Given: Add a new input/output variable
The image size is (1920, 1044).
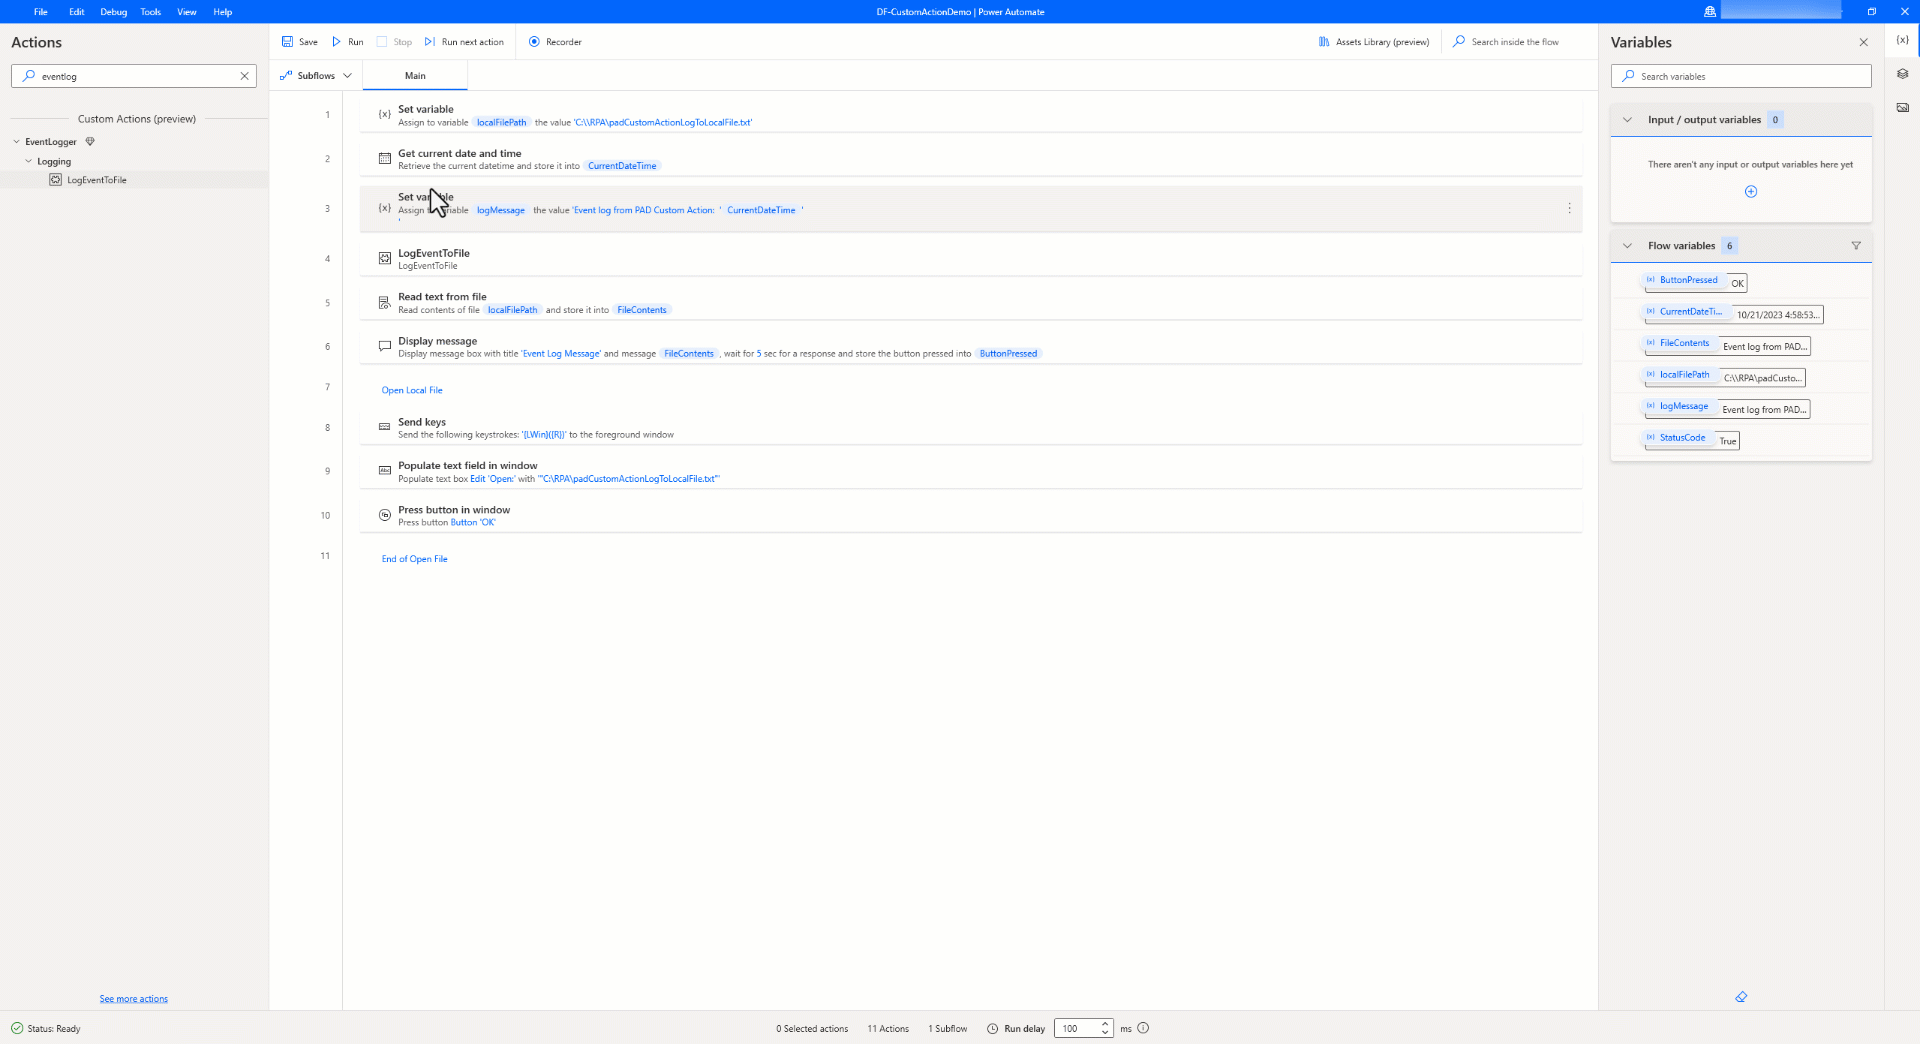Looking at the screenshot, I should pos(1751,192).
